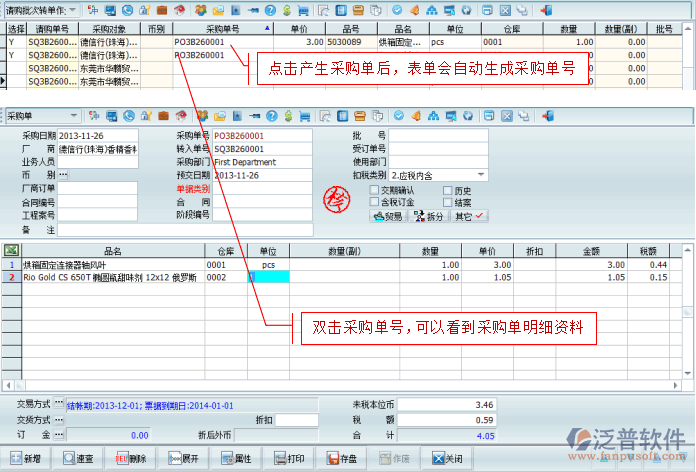Click the blue checkmark icon in the 采购单 toolbar
The height and width of the screenshot is (472, 696).
pyautogui.click(x=399, y=116)
